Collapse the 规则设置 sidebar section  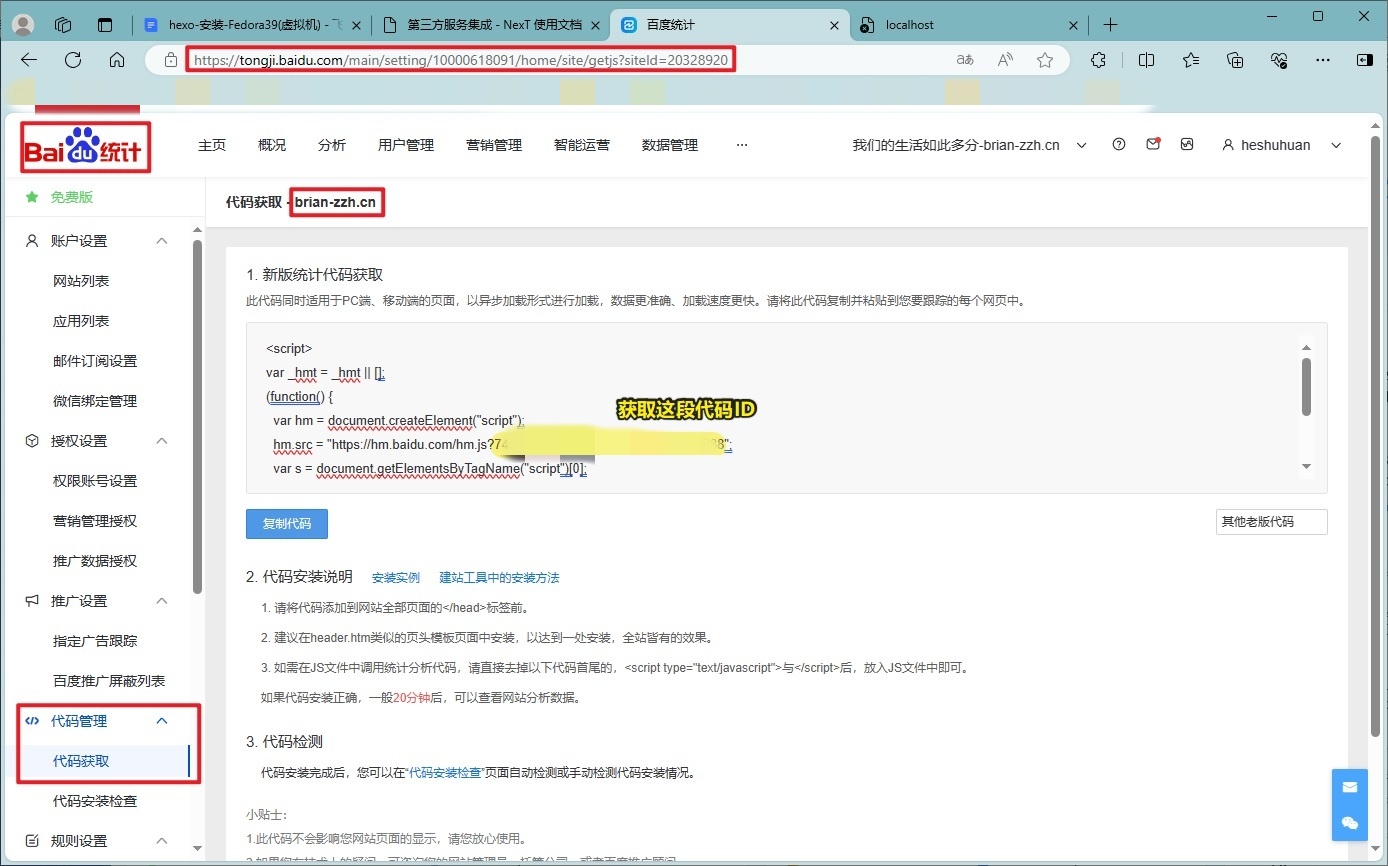click(x=162, y=841)
